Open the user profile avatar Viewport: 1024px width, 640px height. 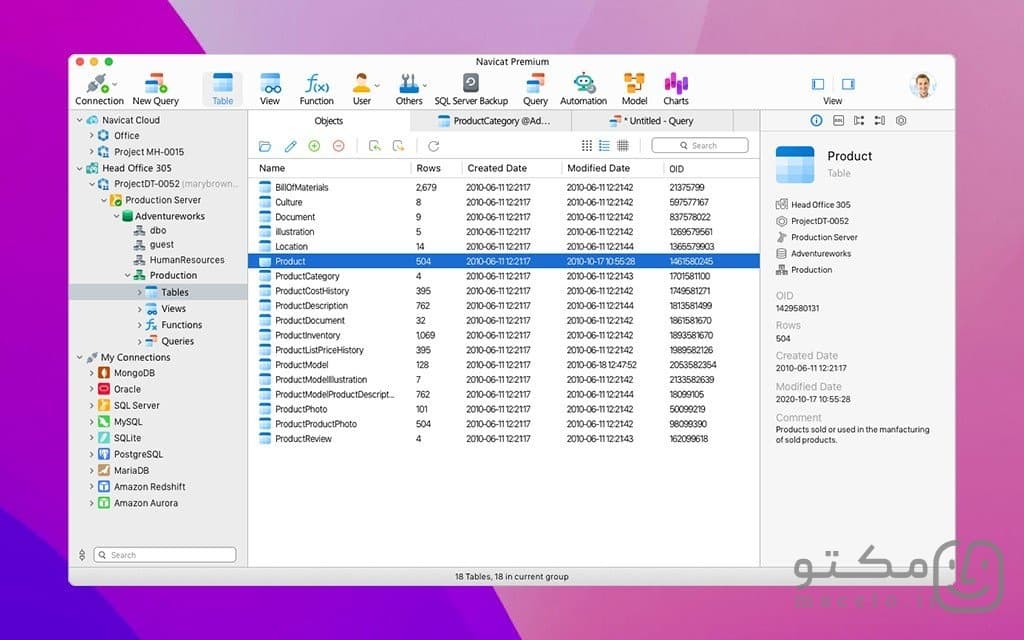point(922,85)
